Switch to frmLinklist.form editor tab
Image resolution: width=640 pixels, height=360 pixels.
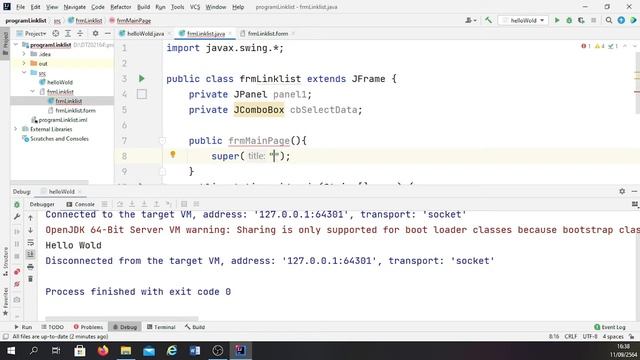267,33
